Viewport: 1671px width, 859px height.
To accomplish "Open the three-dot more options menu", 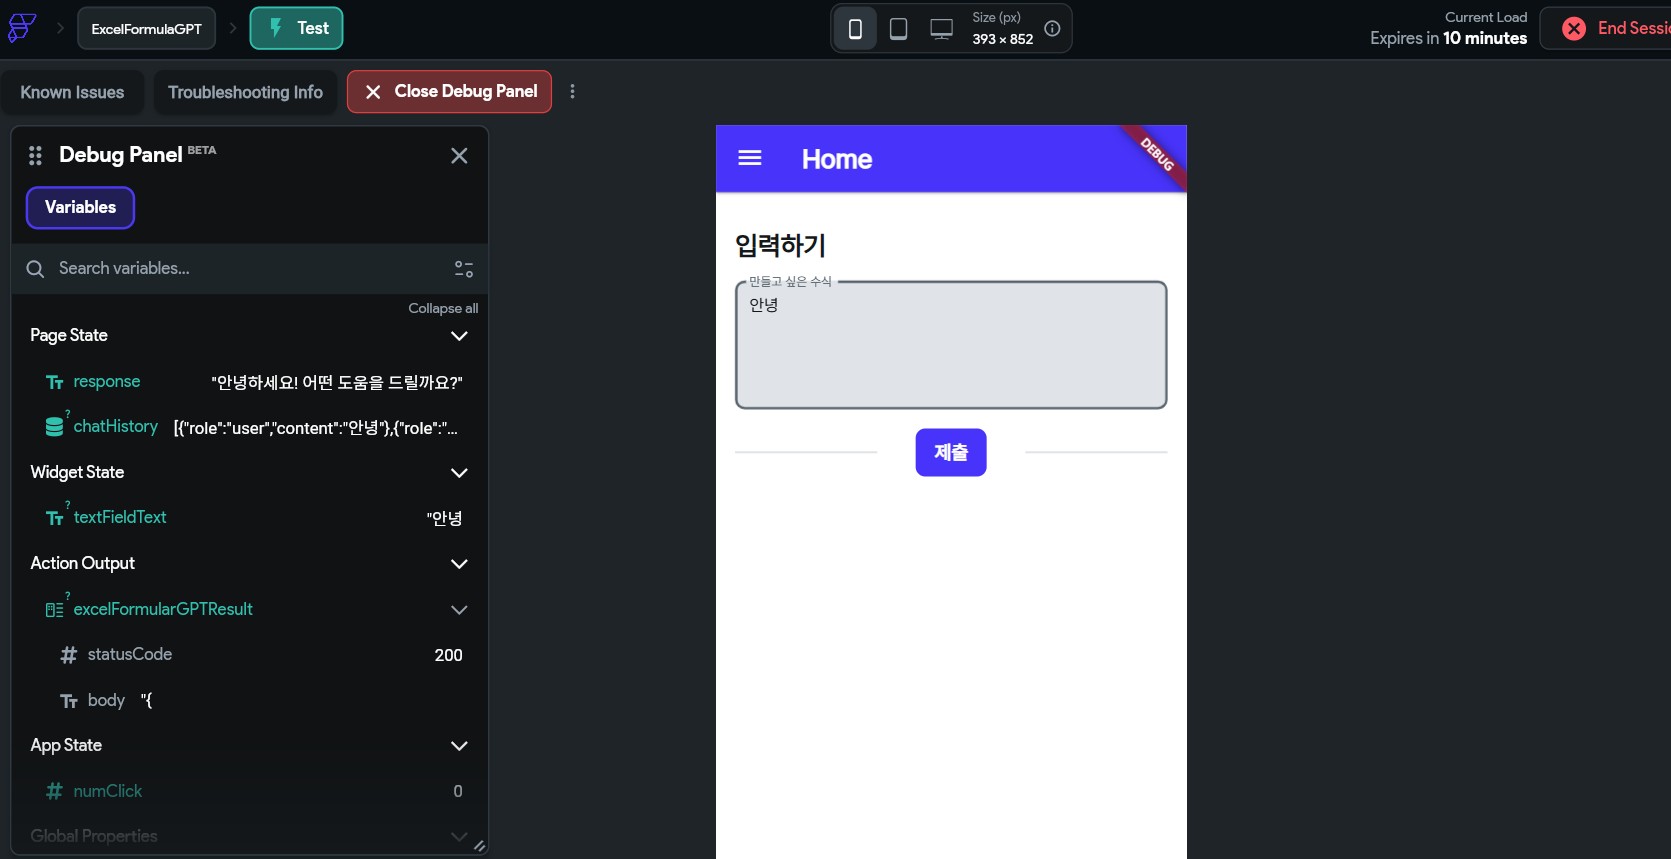I will 572,91.
